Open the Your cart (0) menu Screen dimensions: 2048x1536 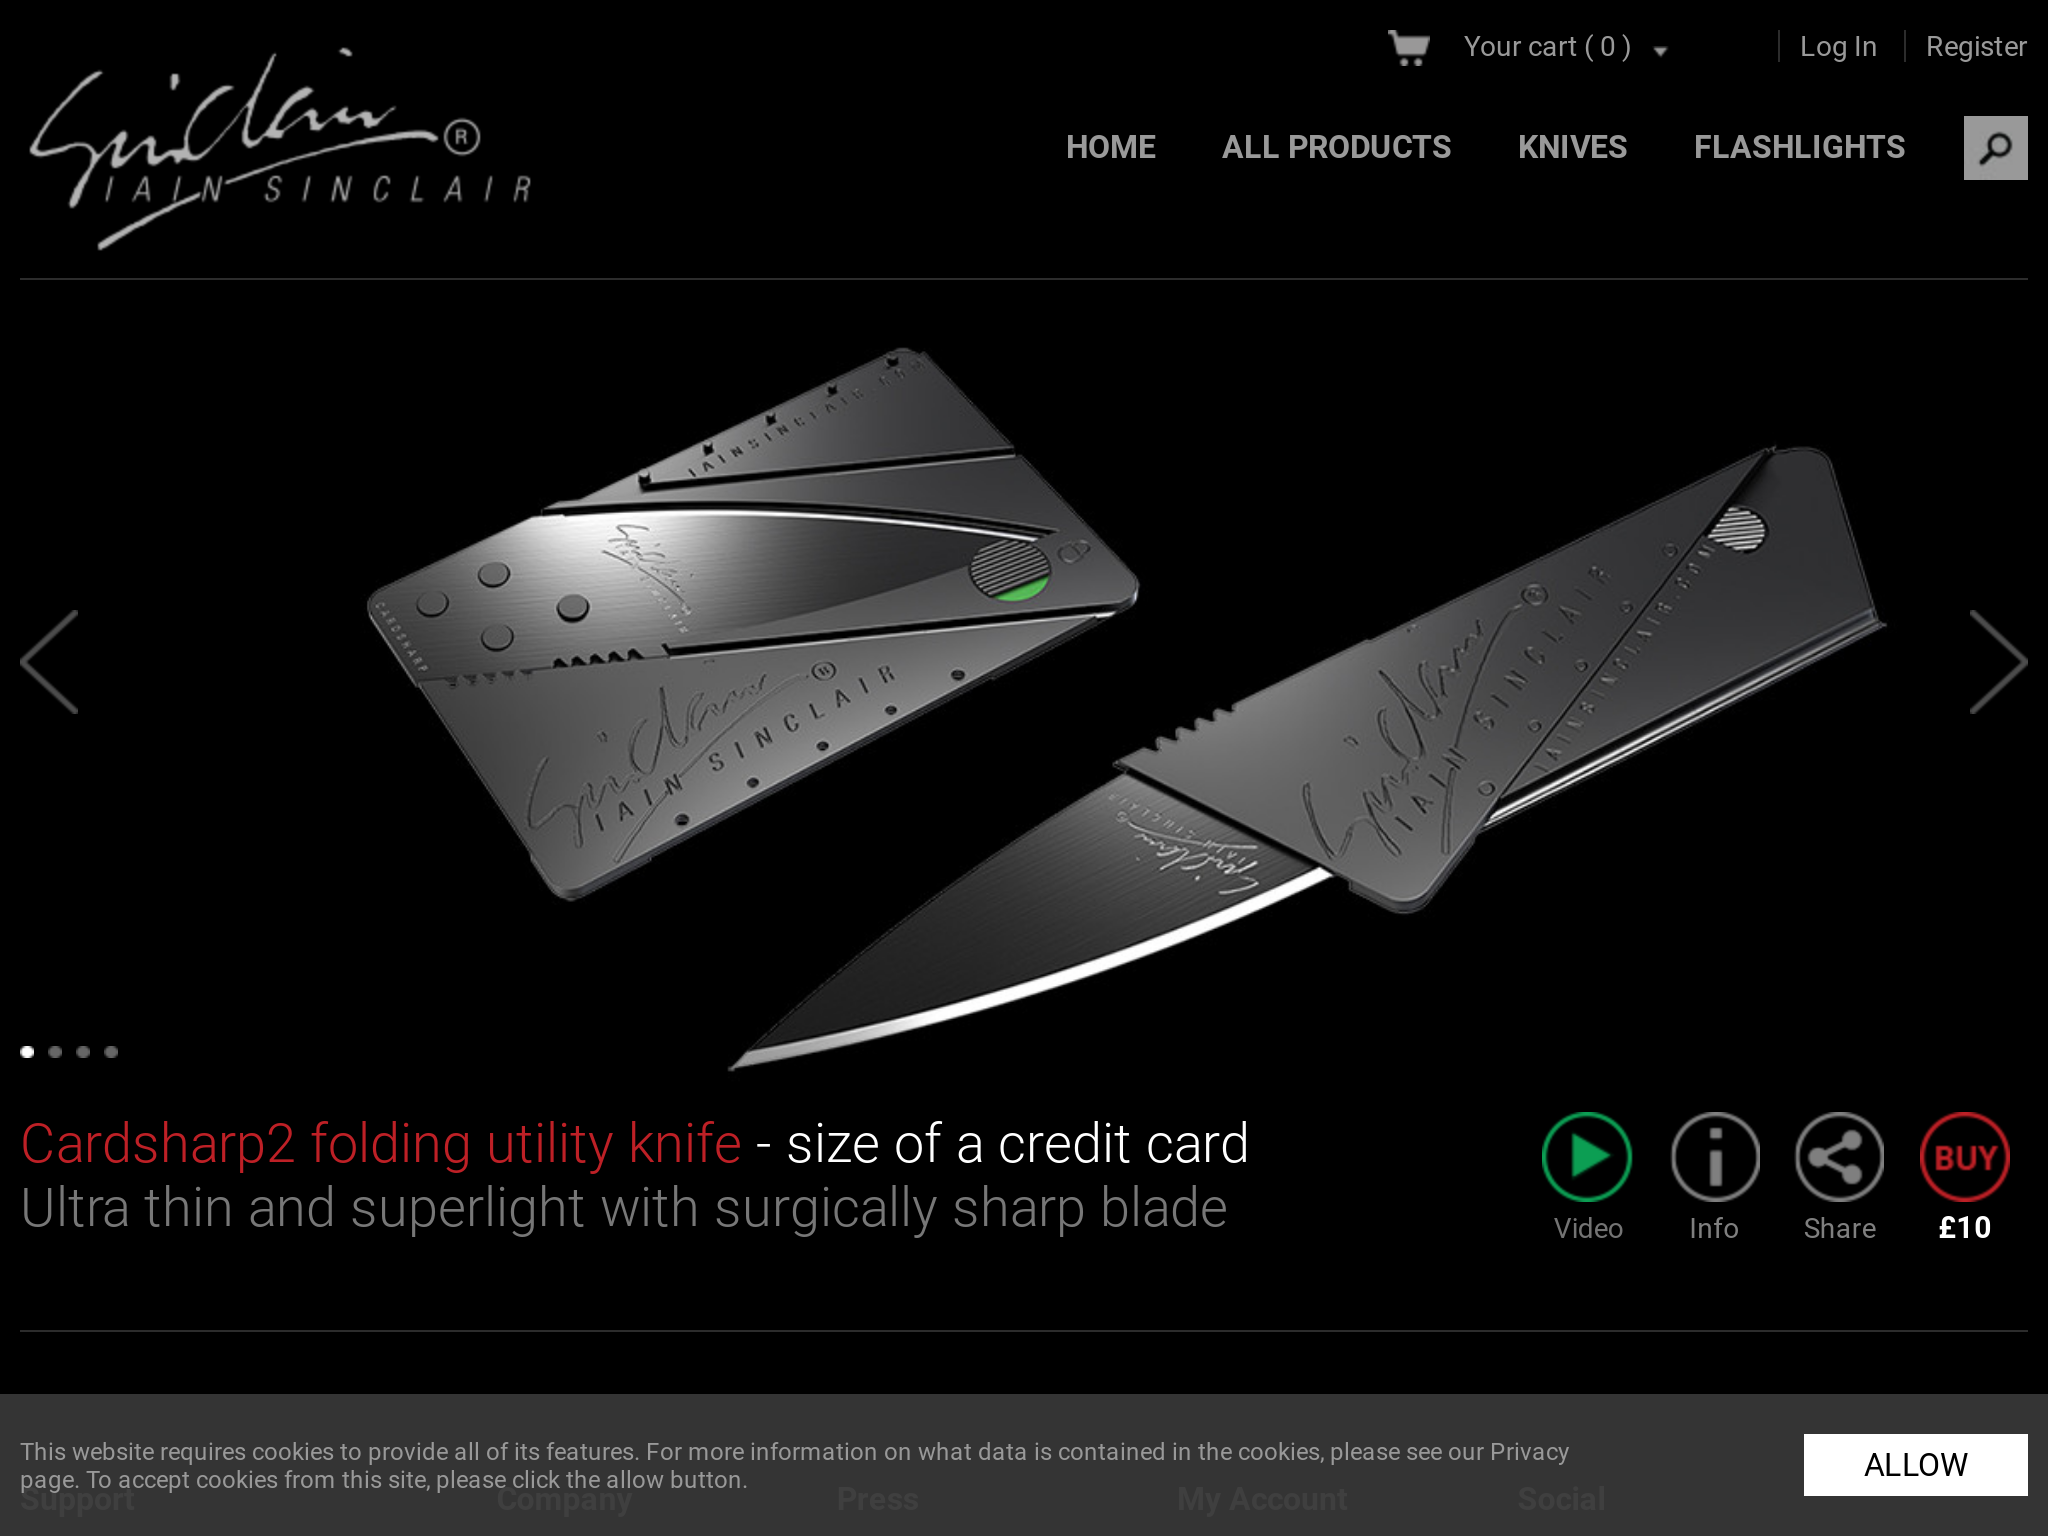click(x=1547, y=47)
